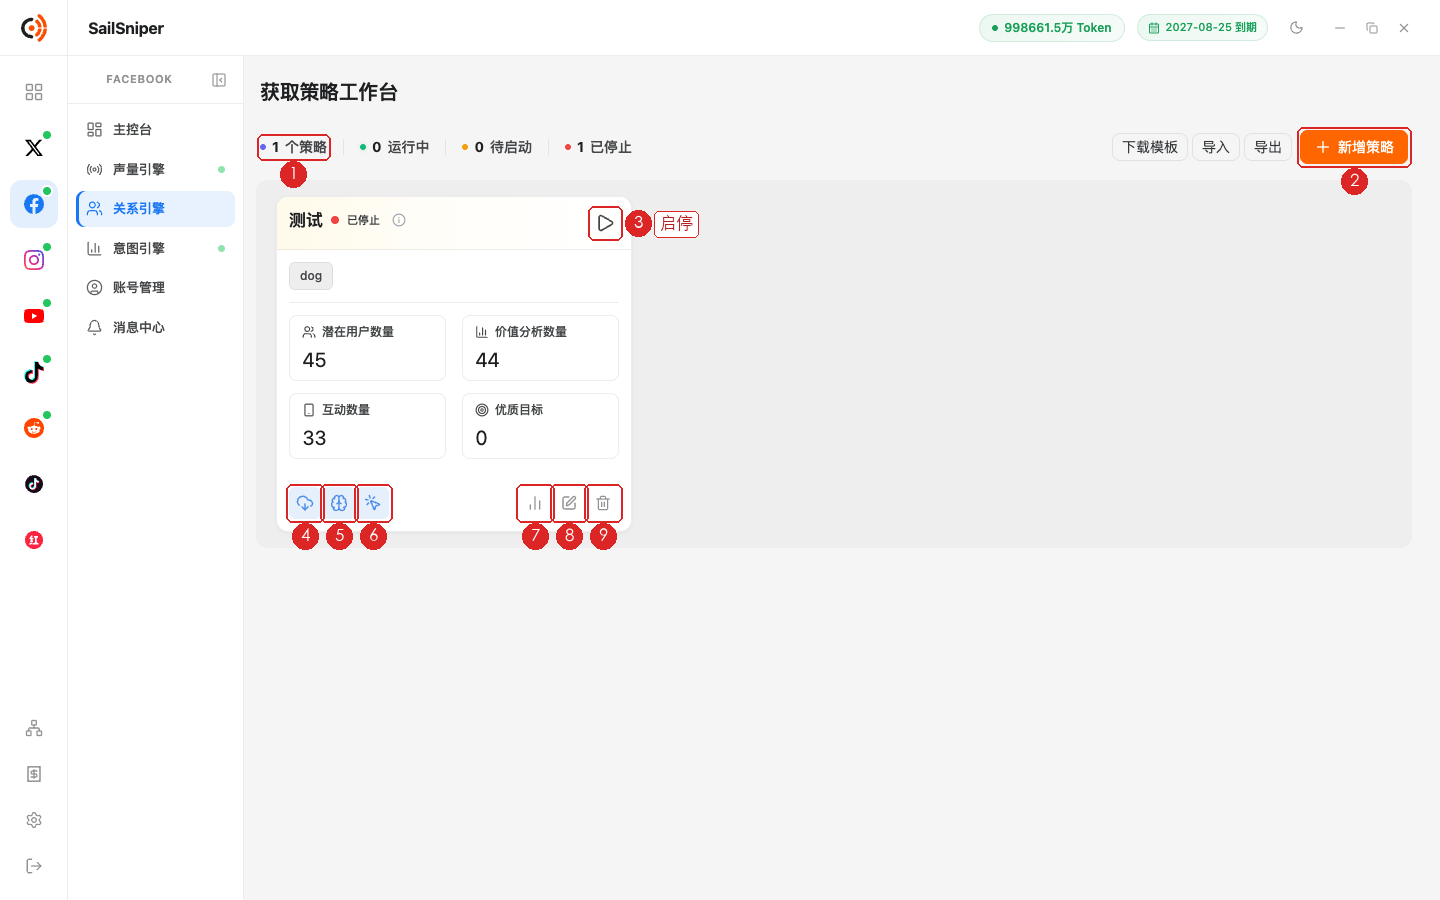Open the settings gear icon
Viewport: 1440px width, 900px height.
tap(34, 820)
